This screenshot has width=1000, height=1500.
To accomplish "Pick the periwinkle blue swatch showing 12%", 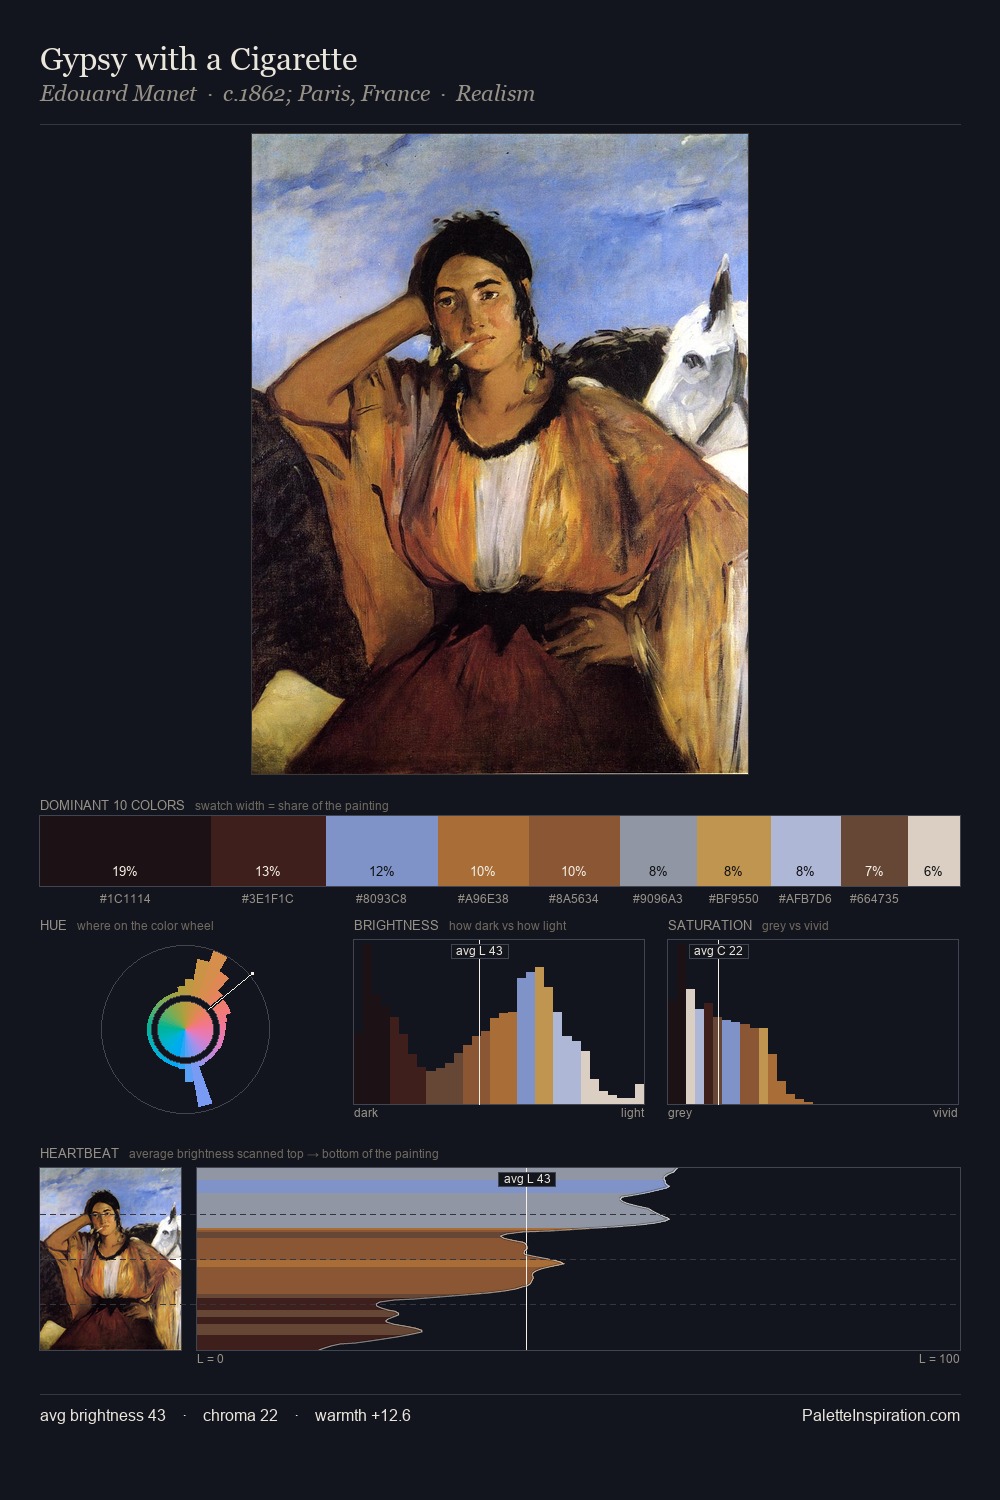I will [382, 851].
